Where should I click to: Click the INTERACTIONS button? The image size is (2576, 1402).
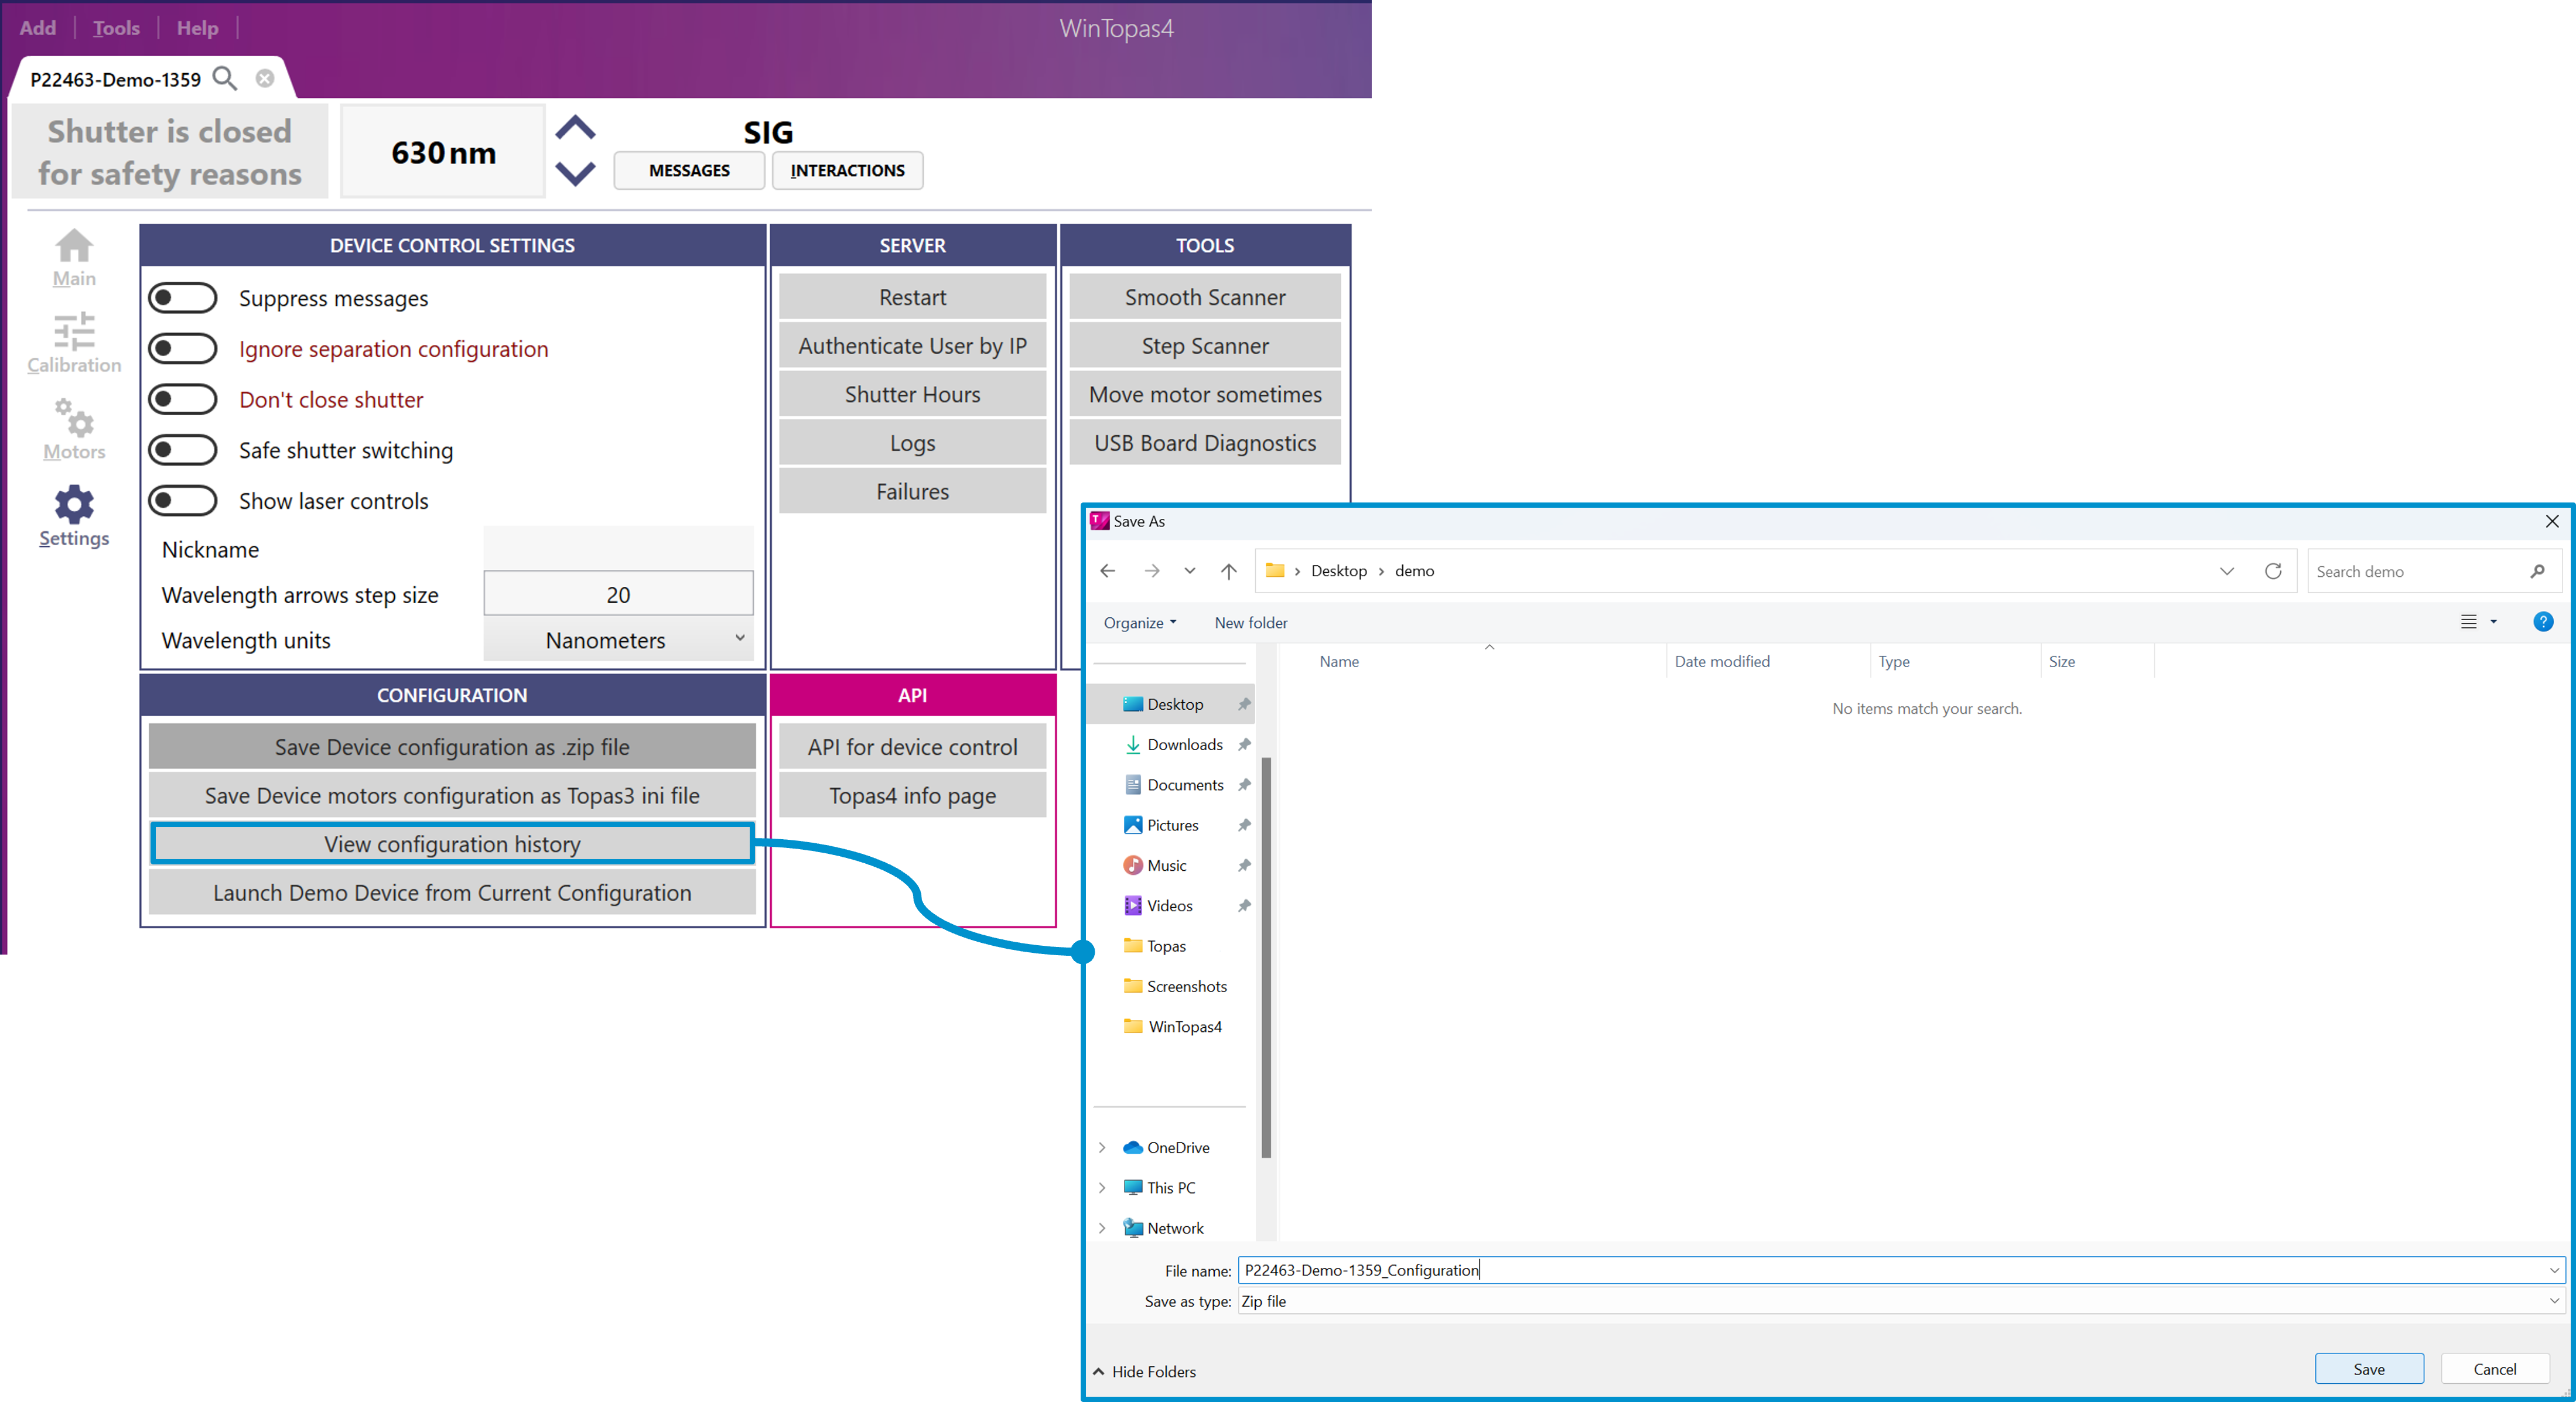[x=847, y=170]
